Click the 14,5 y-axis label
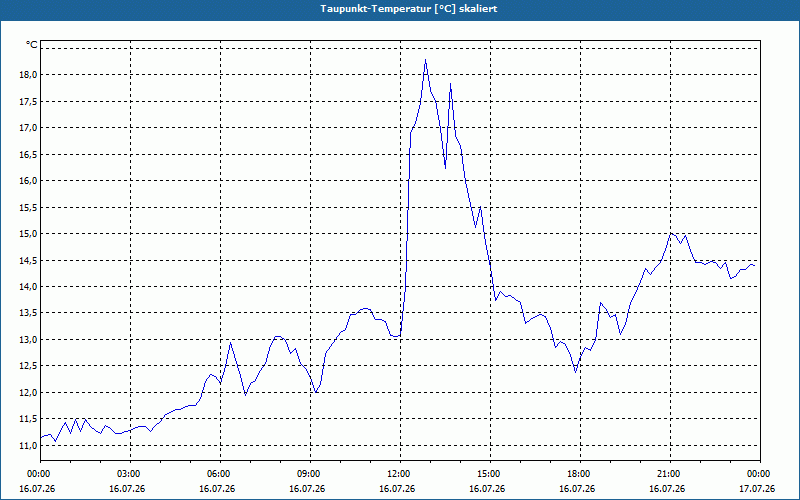Screen dimensions: 800x500 28,260
